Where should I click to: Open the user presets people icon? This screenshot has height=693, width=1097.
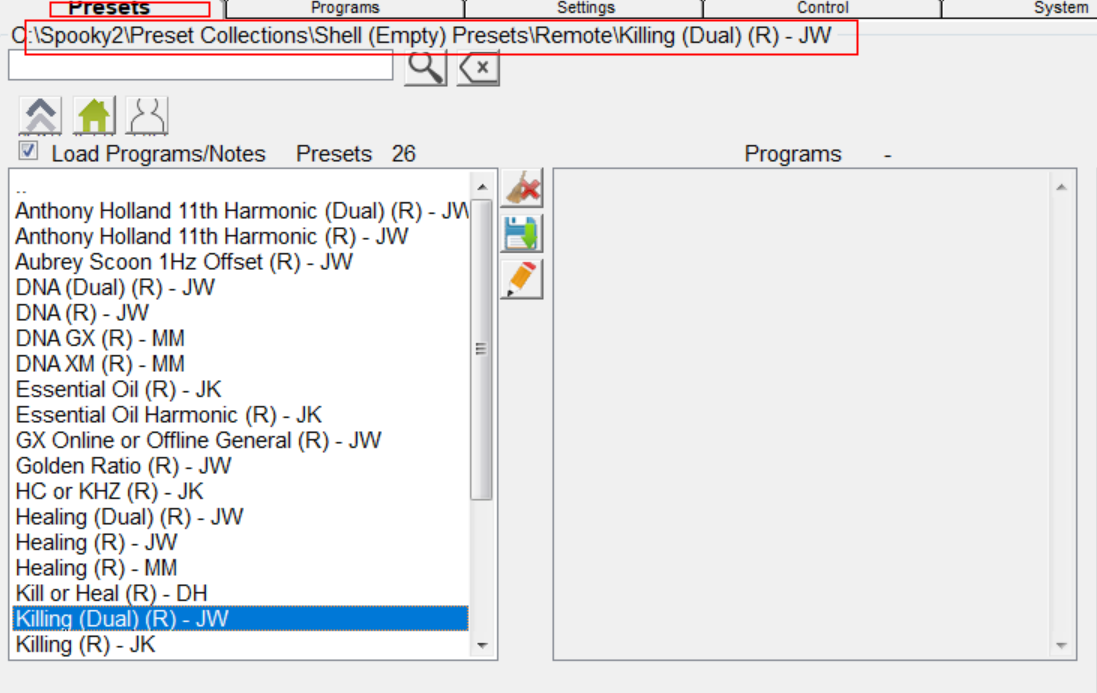pyautogui.click(x=147, y=116)
